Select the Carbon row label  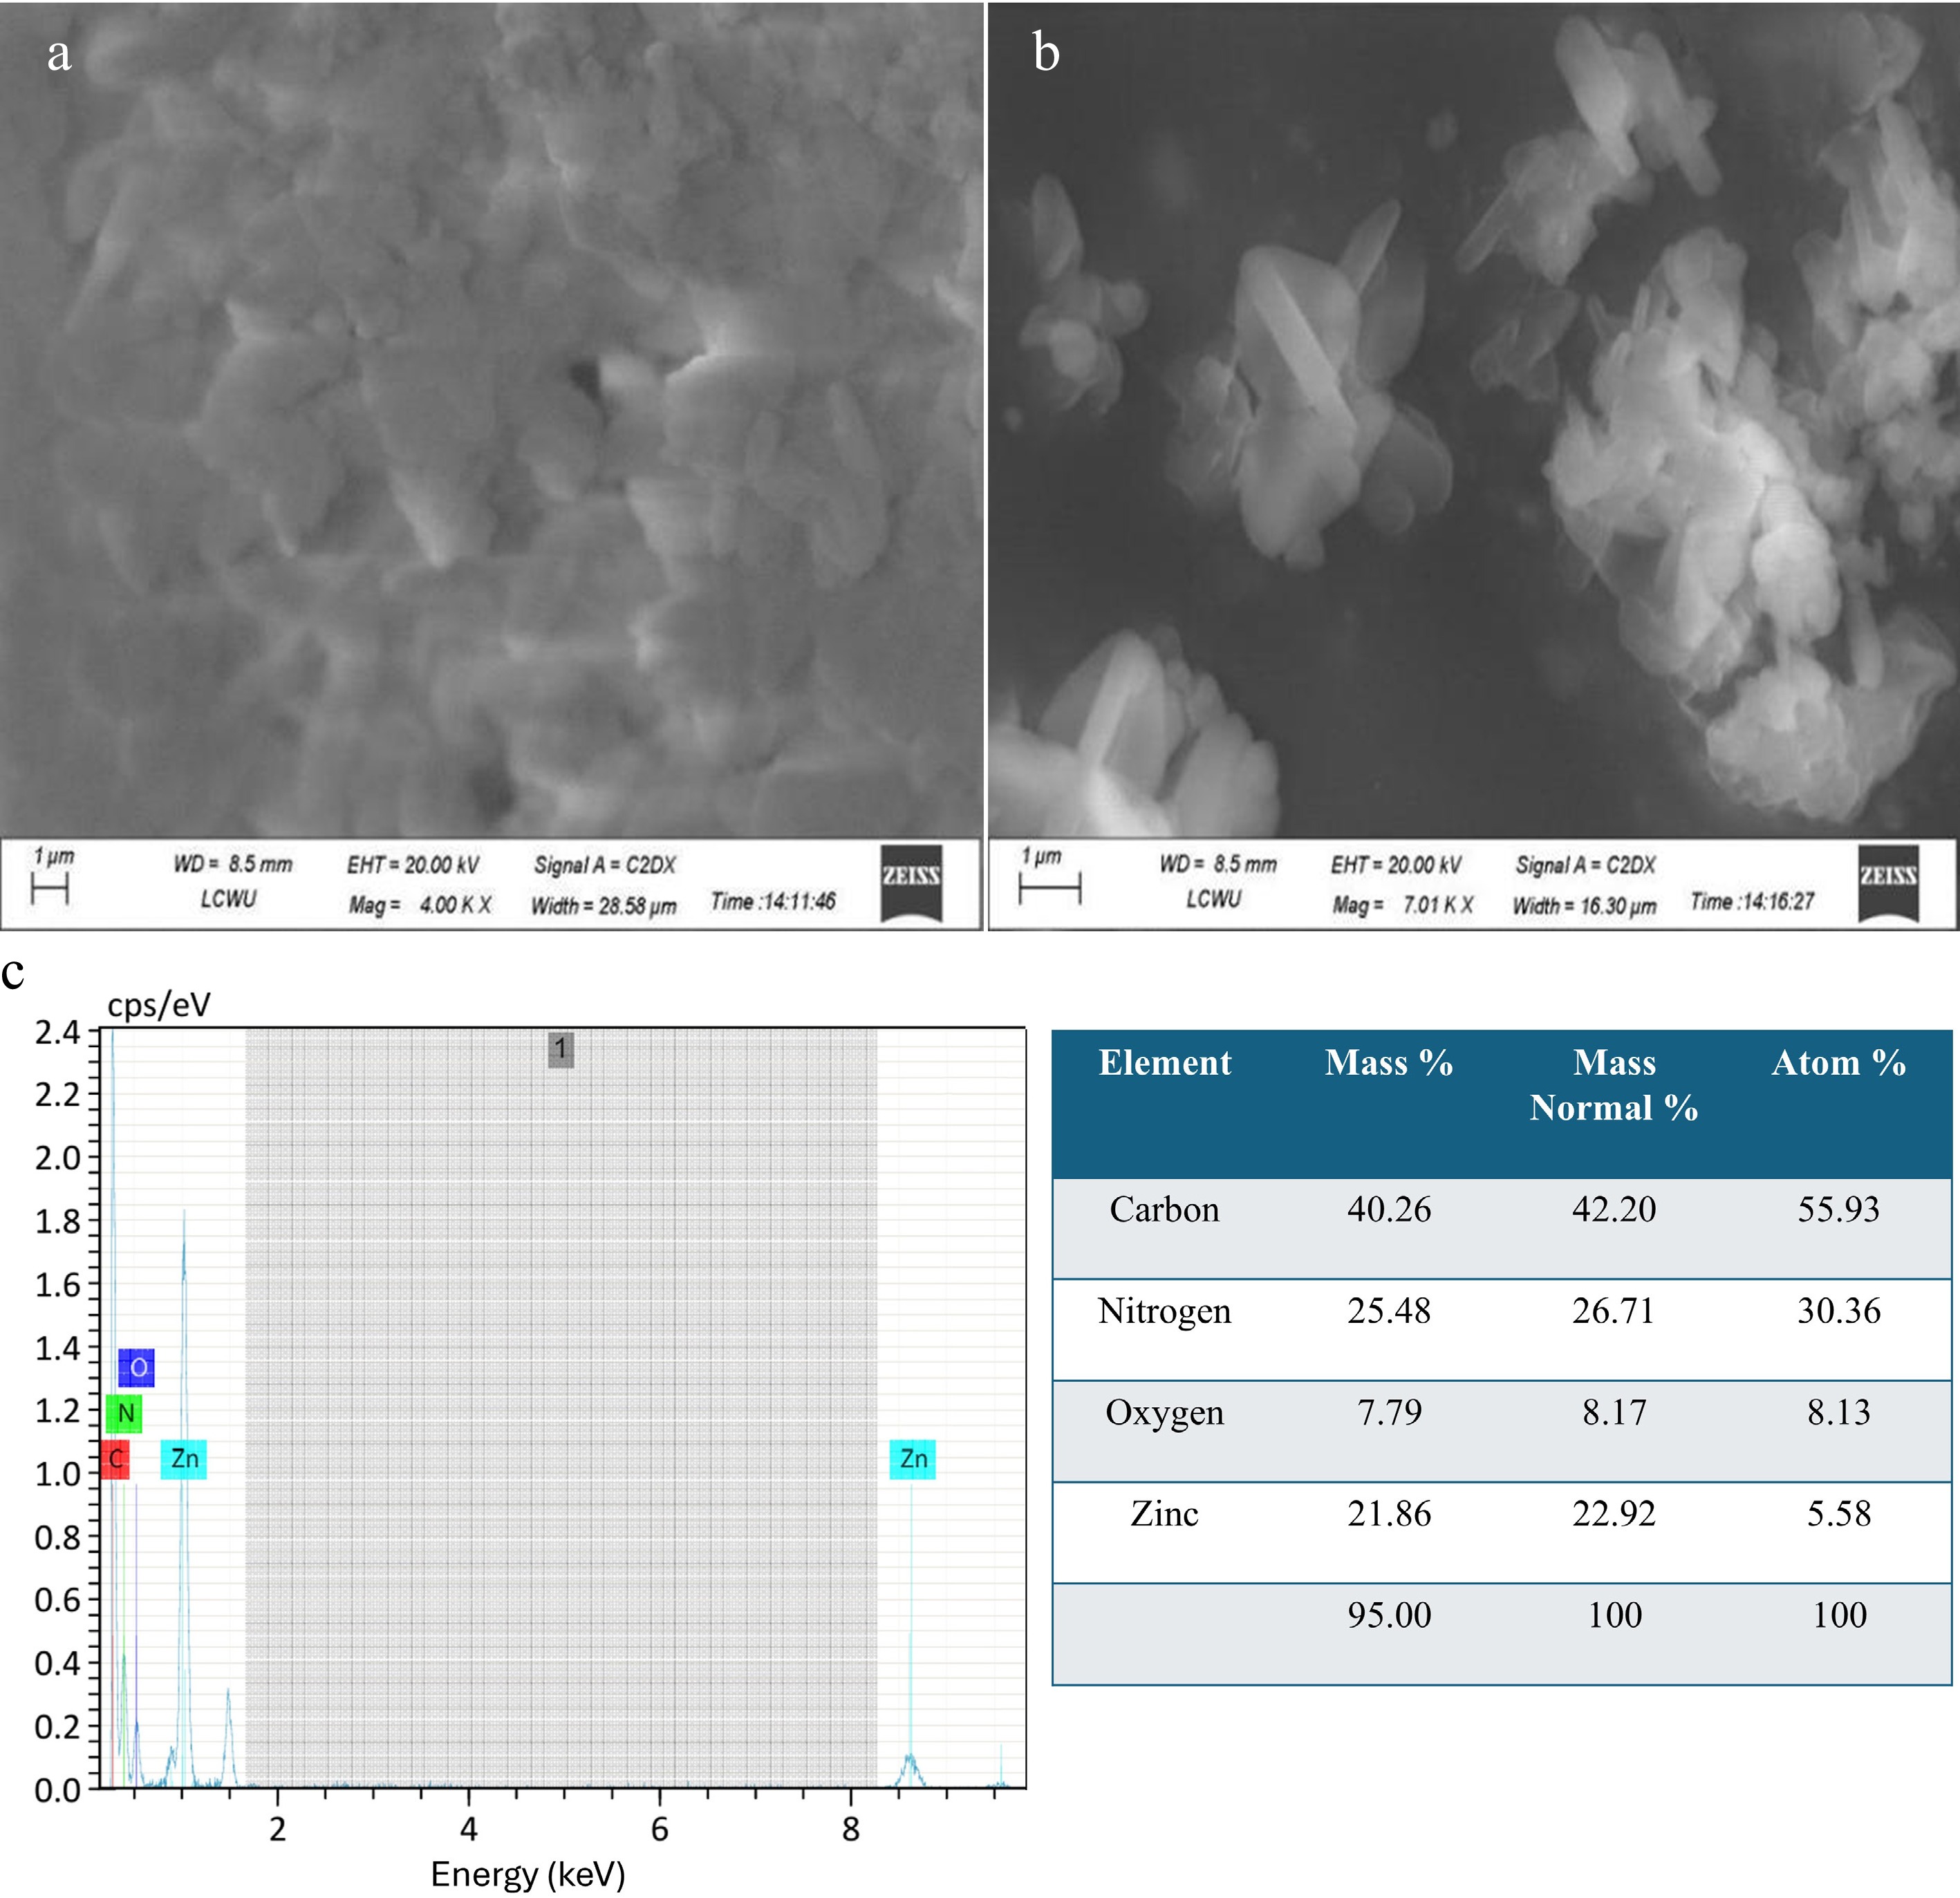click(1164, 1210)
